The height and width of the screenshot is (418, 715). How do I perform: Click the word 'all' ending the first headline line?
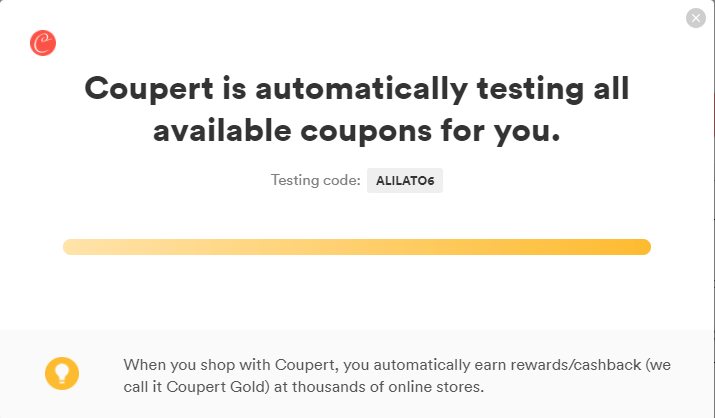pos(611,89)
